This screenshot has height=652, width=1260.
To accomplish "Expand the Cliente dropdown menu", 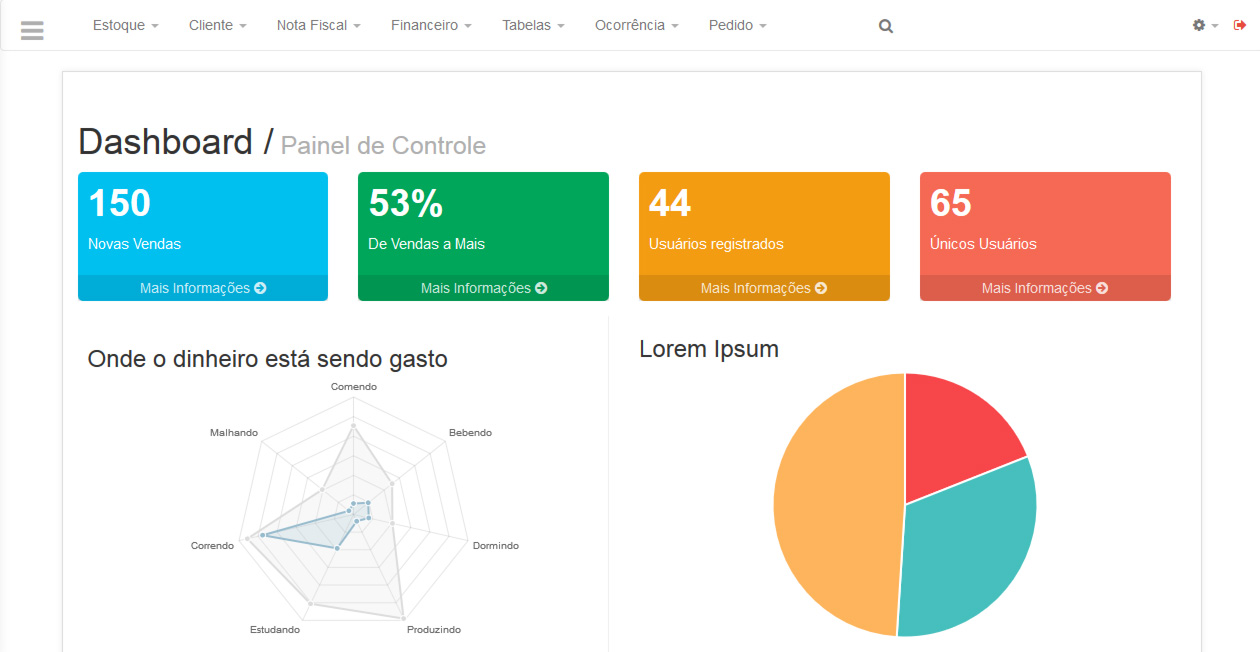I will 217,25.
